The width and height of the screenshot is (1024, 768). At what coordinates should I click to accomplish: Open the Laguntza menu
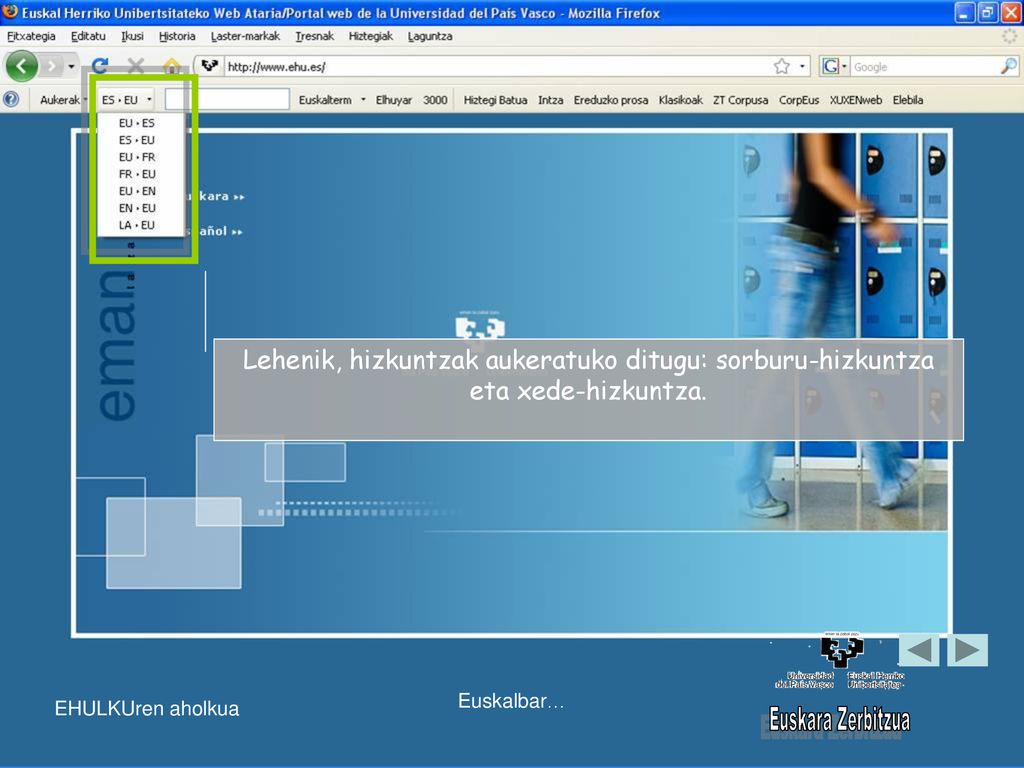[x=430, y=36]
